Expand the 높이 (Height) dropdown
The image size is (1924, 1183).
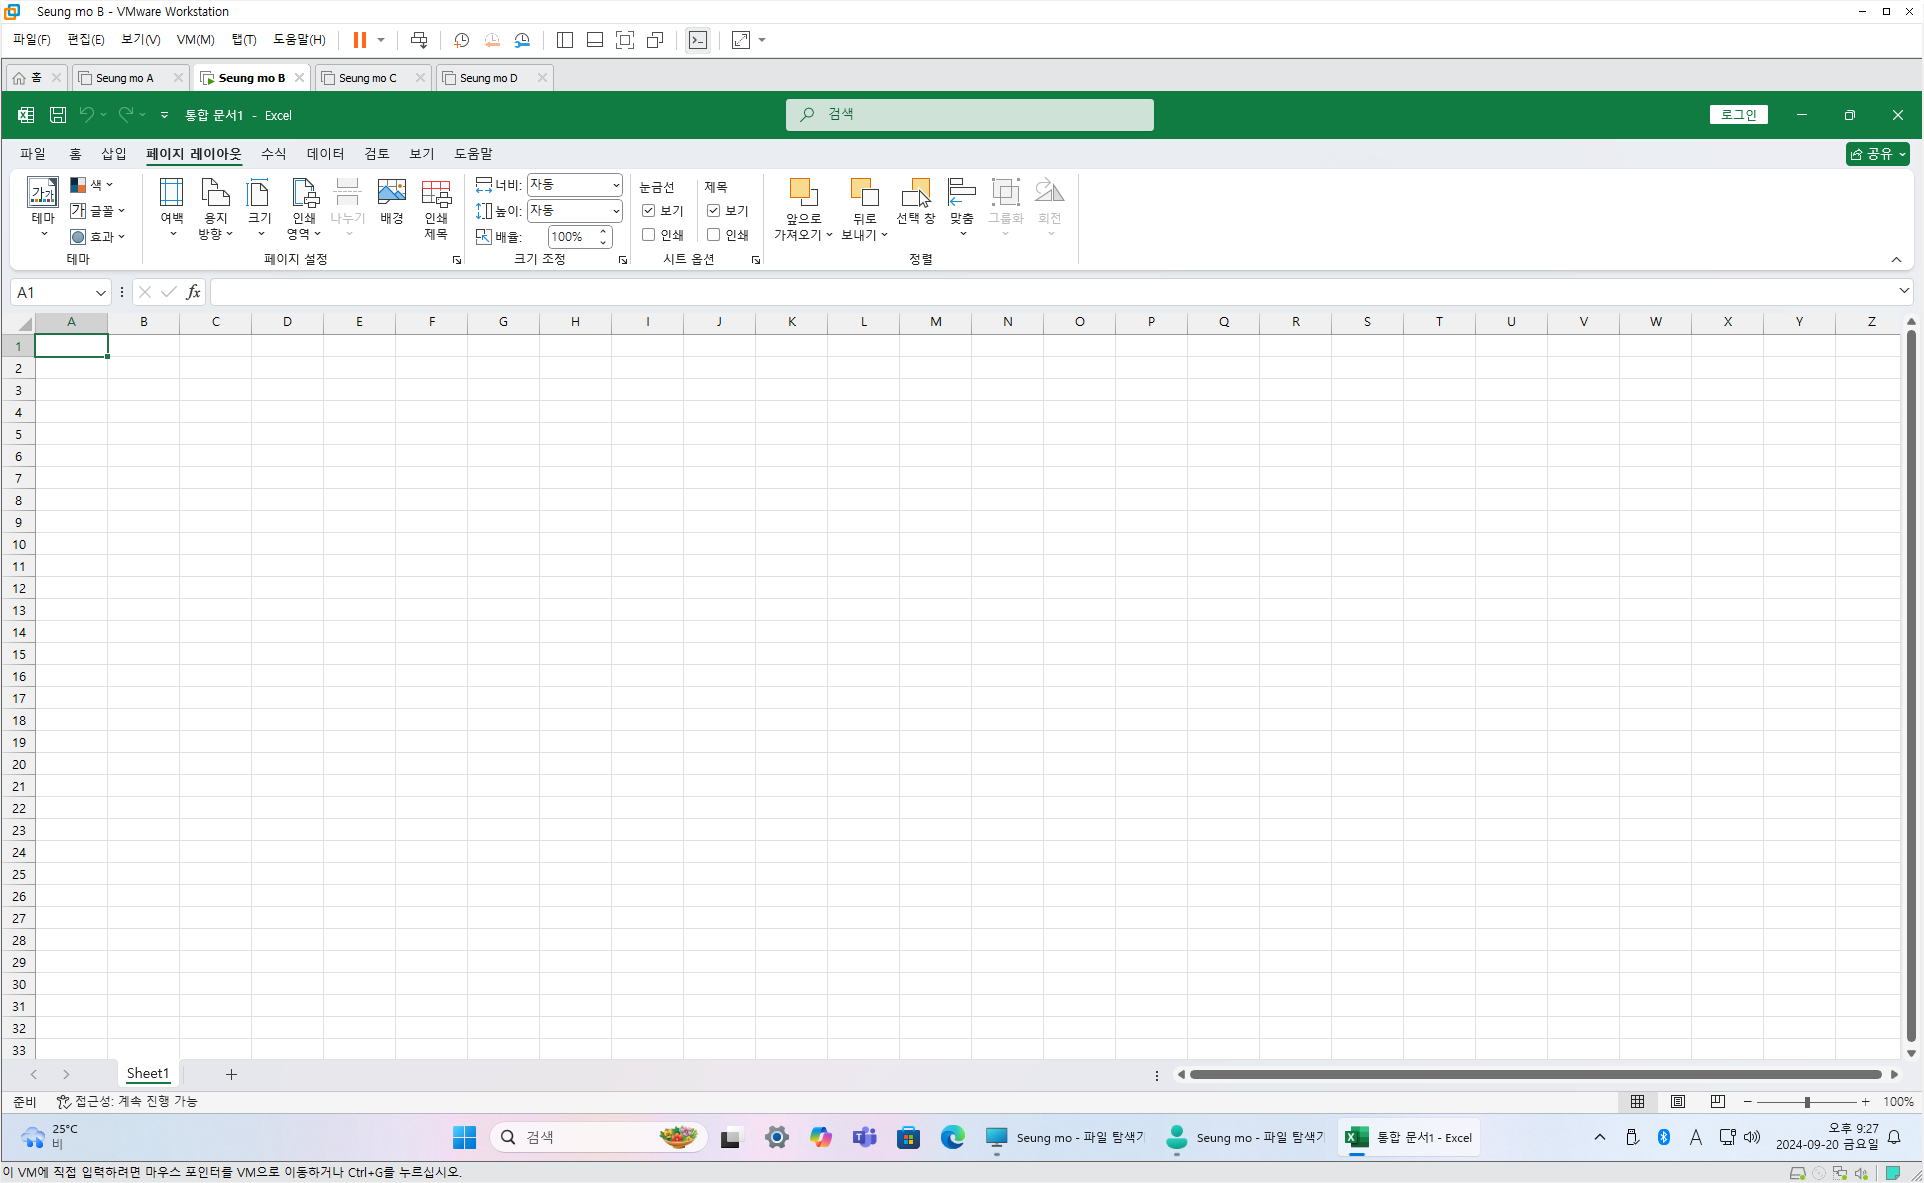615,211
